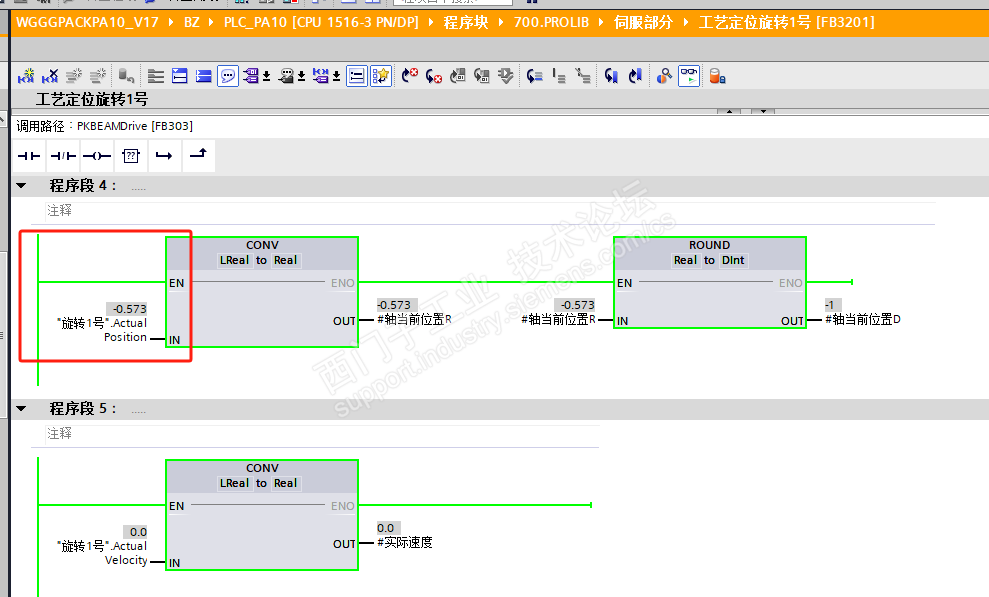Close all networks via toolbar icon
This screenshot has width=989, height=597.
tap(204, 76)
